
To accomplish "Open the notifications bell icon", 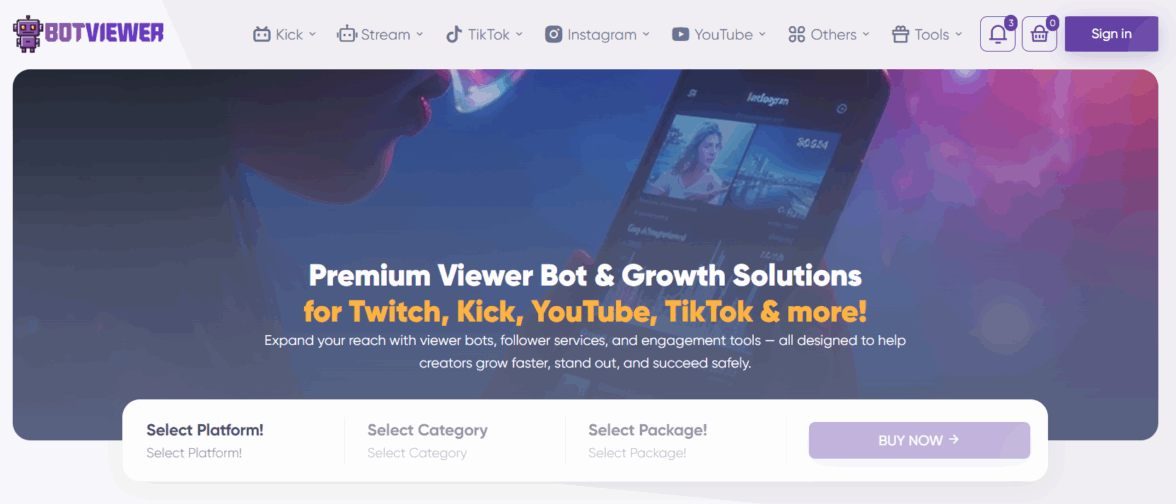I will pos(998,34).
